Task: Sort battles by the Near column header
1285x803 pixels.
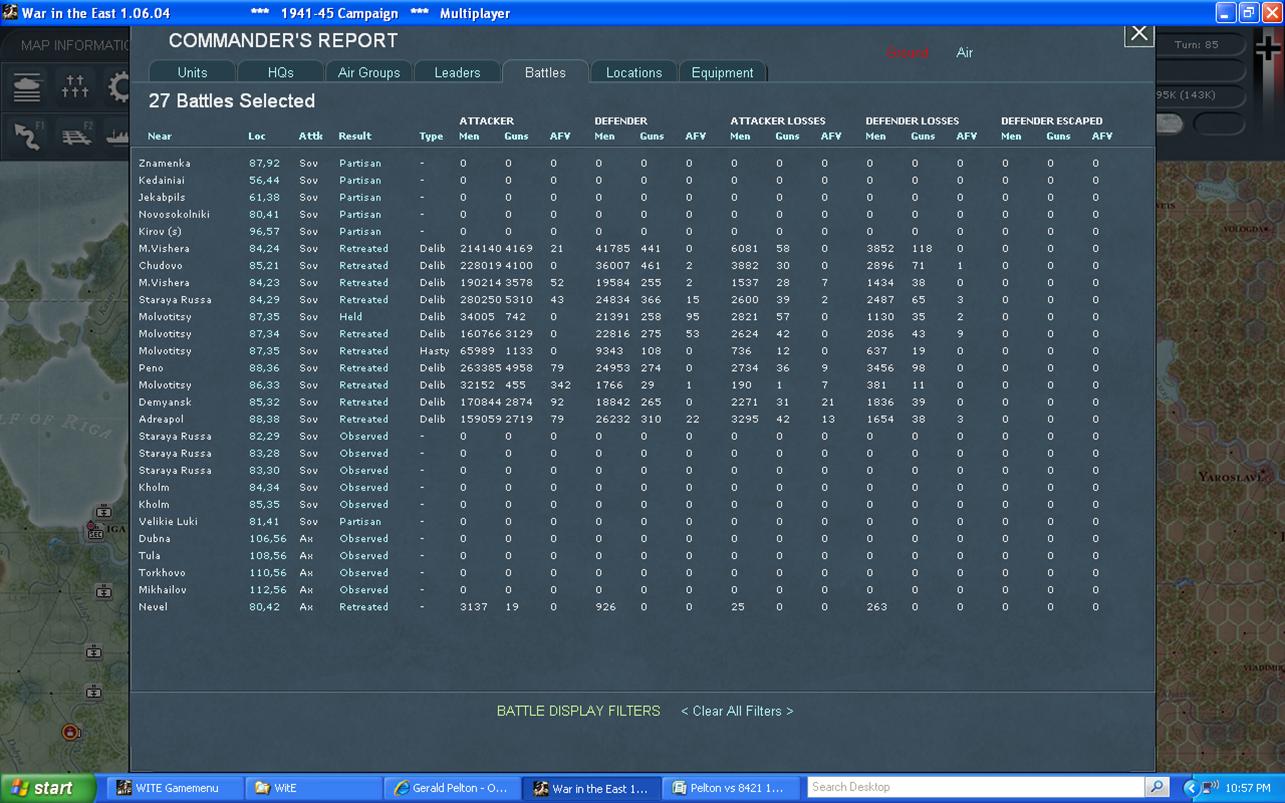Action: click(160, 136)
